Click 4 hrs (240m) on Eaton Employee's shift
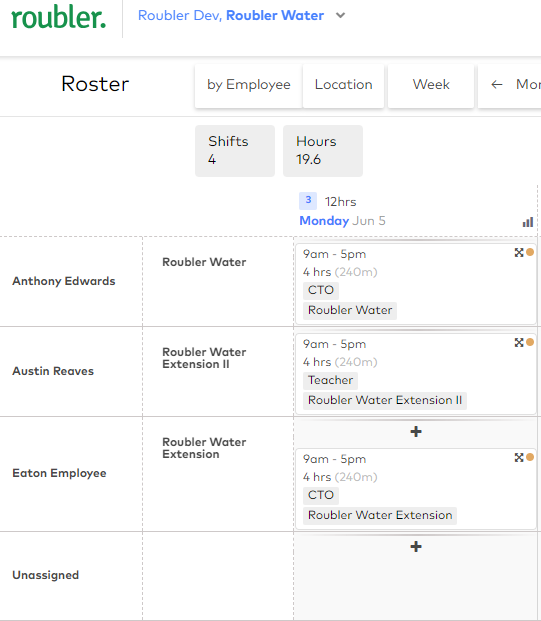The image size is (541, 621). coord(340,477)
